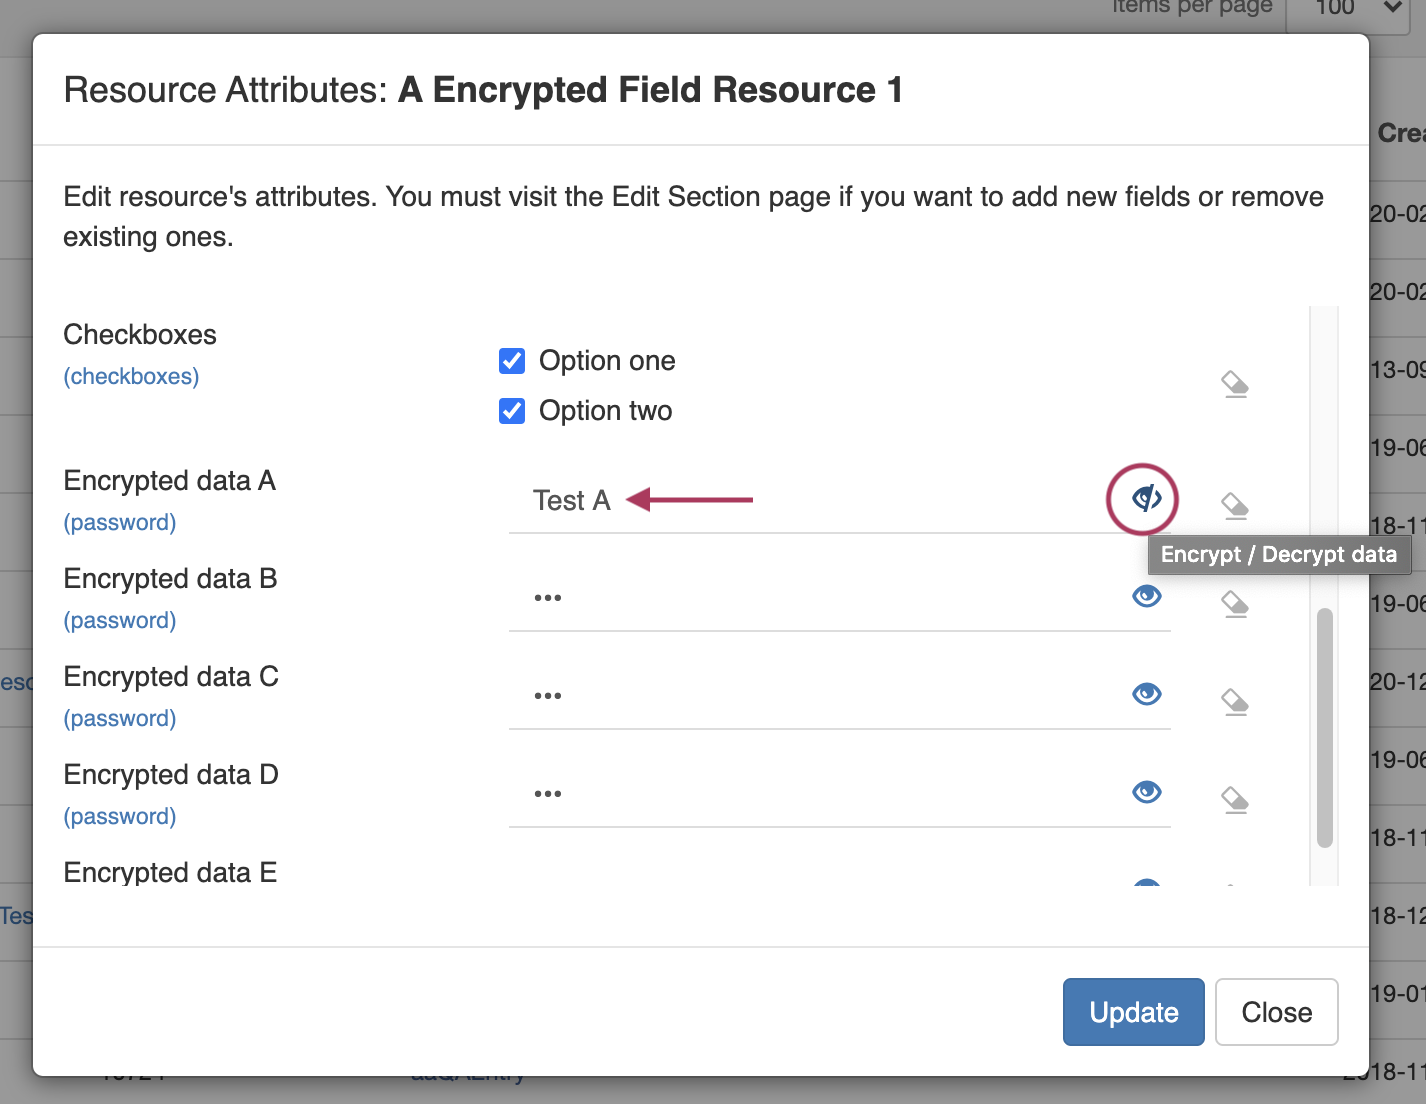1426x1104 pixels.
Task: Click the dialog's vertical scrollbar thumb
Action: point(1325,728)
